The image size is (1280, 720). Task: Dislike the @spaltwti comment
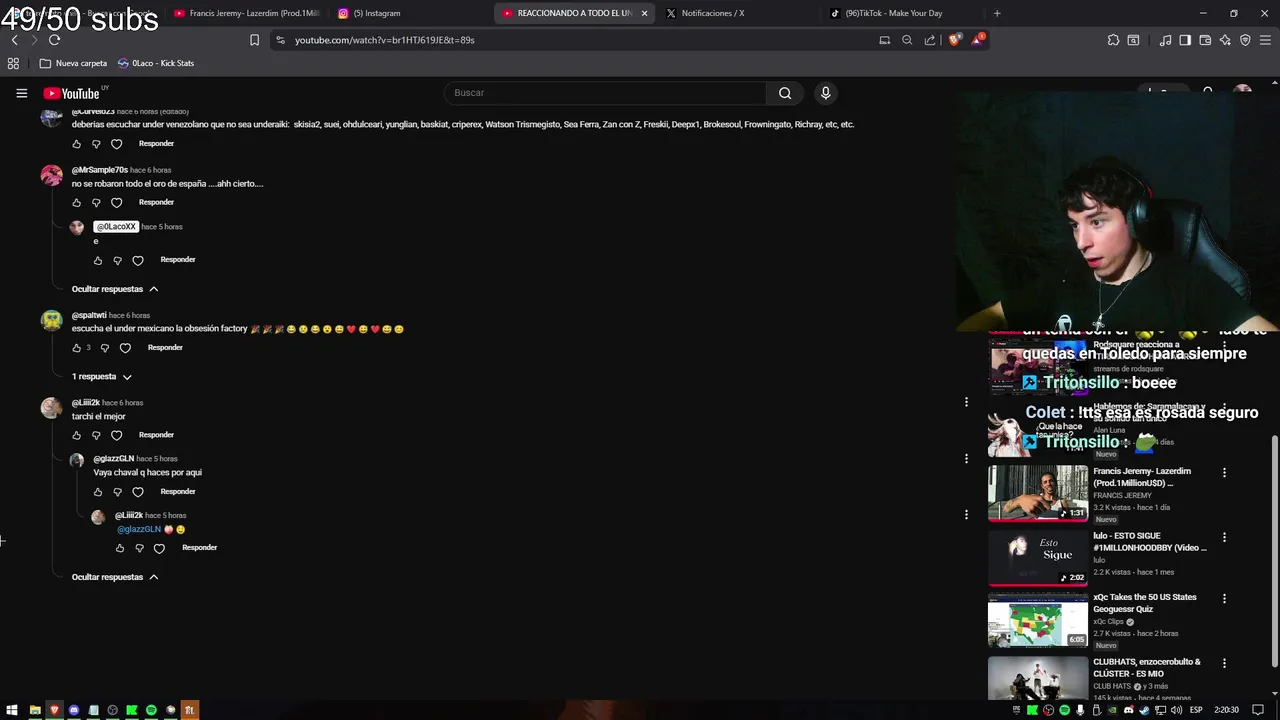105,348
